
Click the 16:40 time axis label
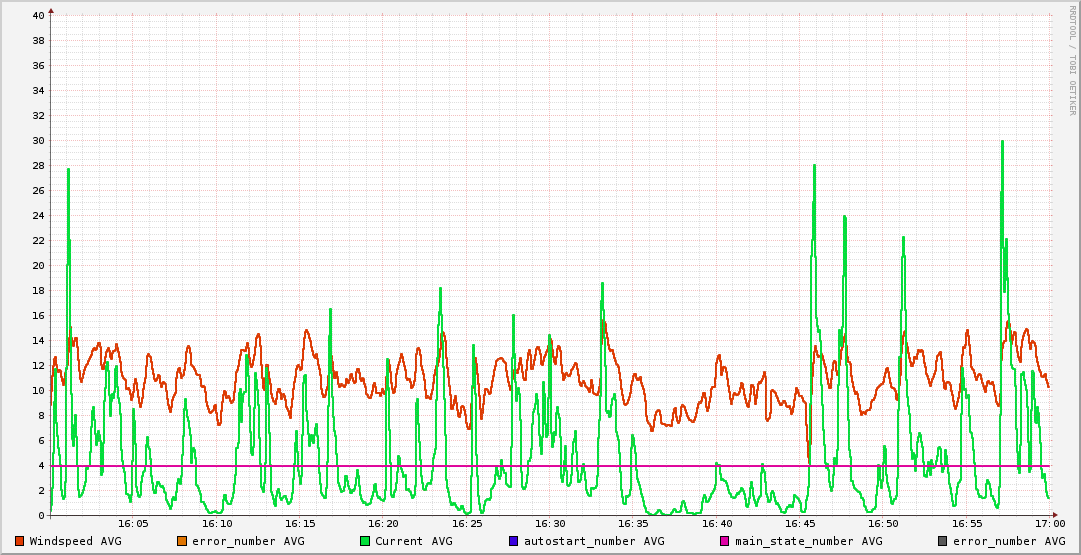[x=717, y=524]
